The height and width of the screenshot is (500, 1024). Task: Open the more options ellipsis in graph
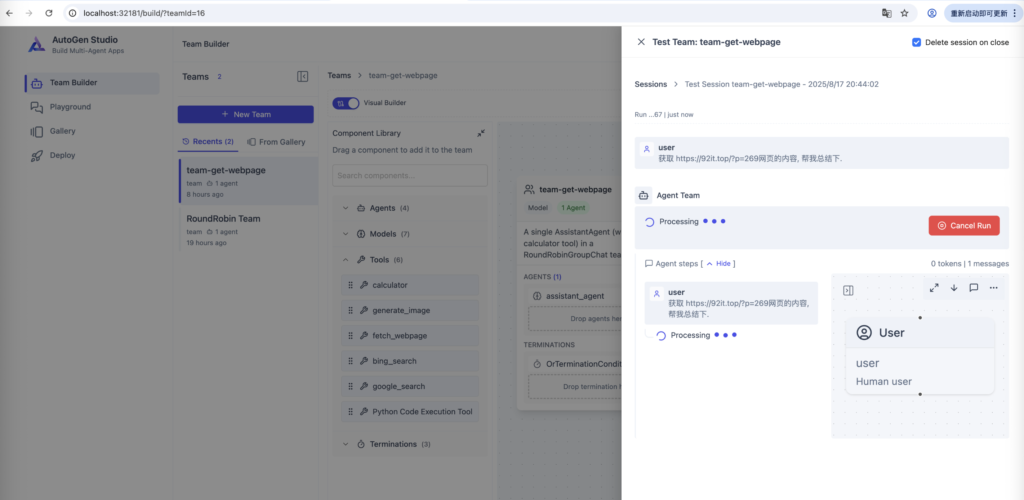coord(993,288)
